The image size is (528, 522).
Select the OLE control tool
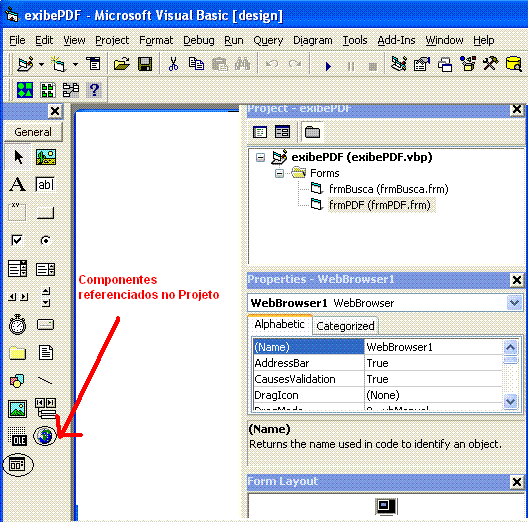17,437
